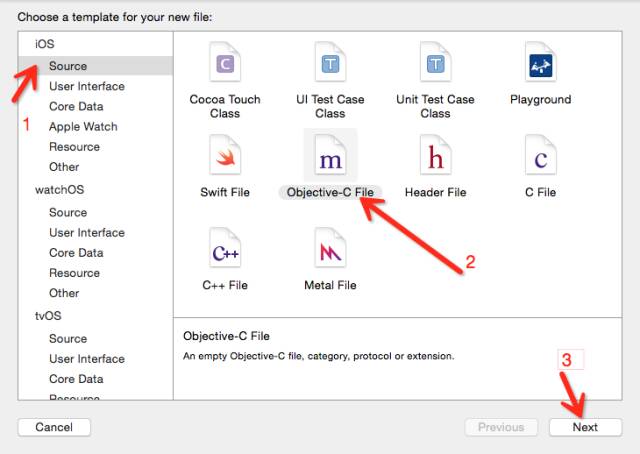Viewport: 640px width, 454px height.
Task: Click the watchOS section header
Action: [60, 189]
